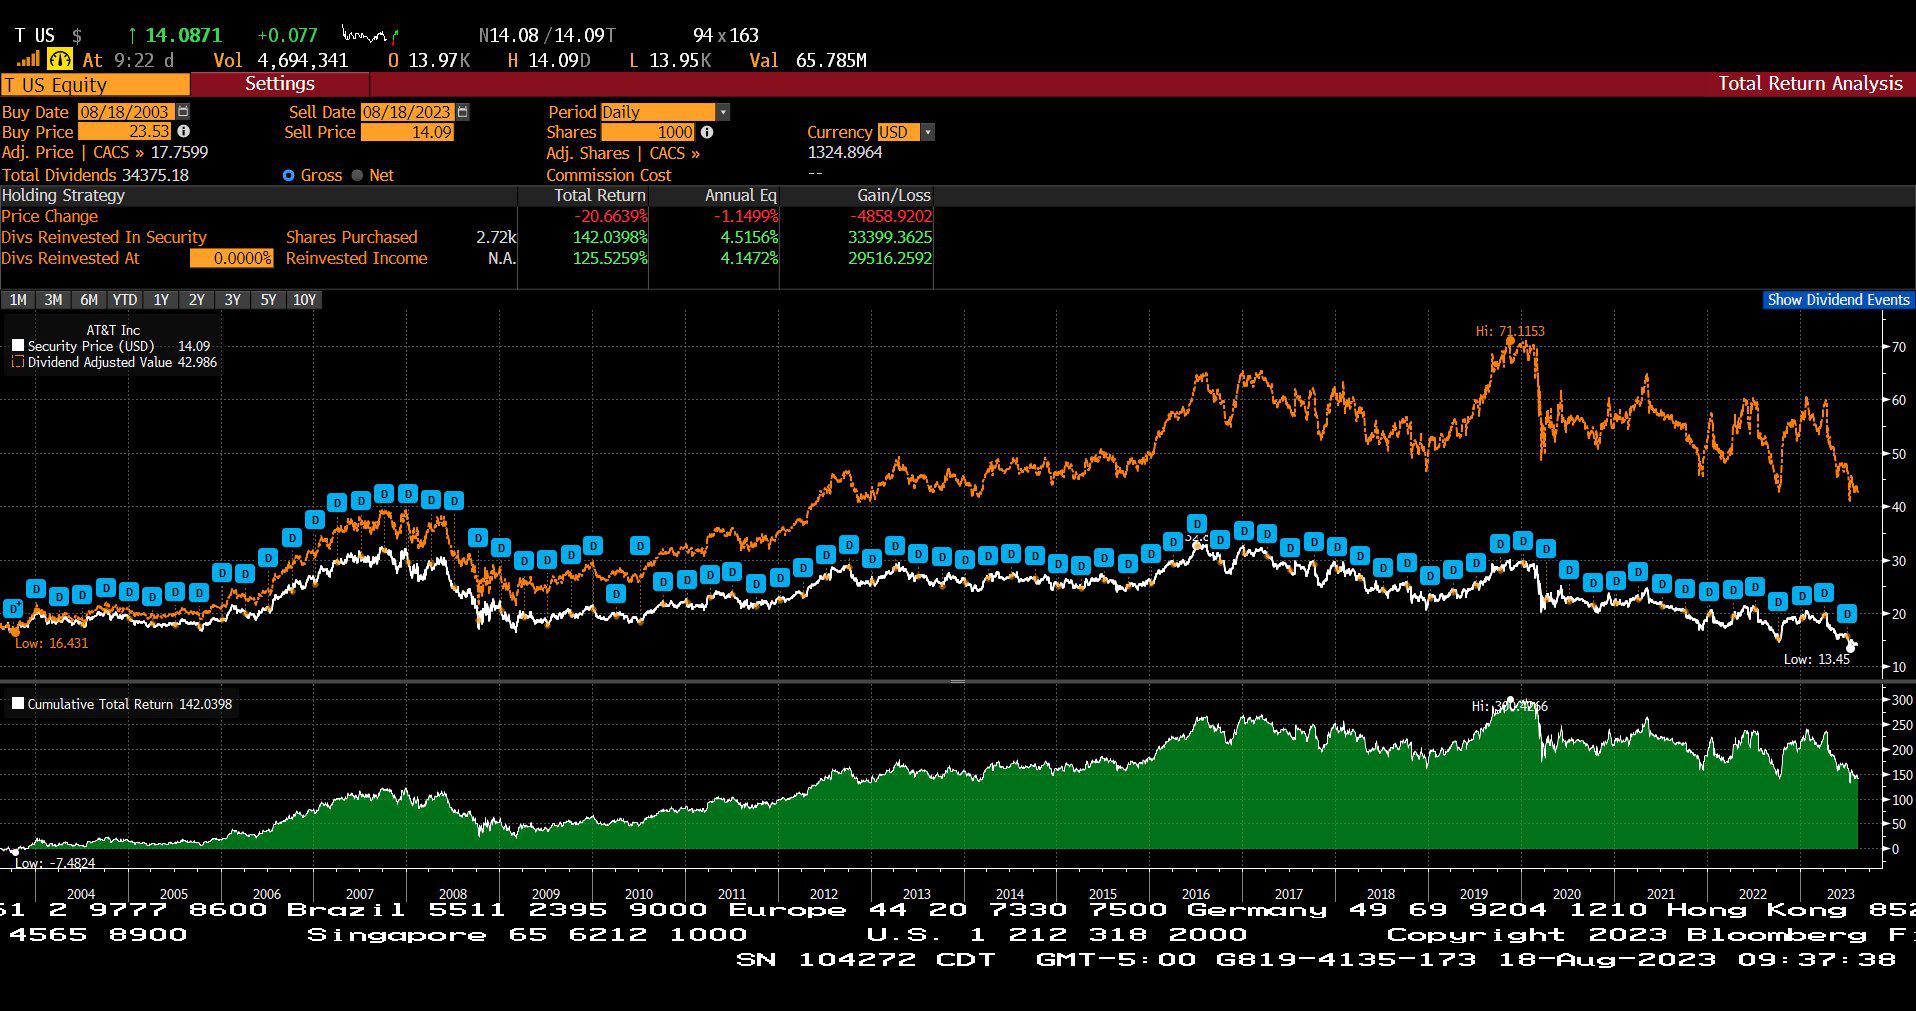Click Divs Reinvested At 0.0000% field
This screenshot has height=1011, width=1916.
coord(232,258)
